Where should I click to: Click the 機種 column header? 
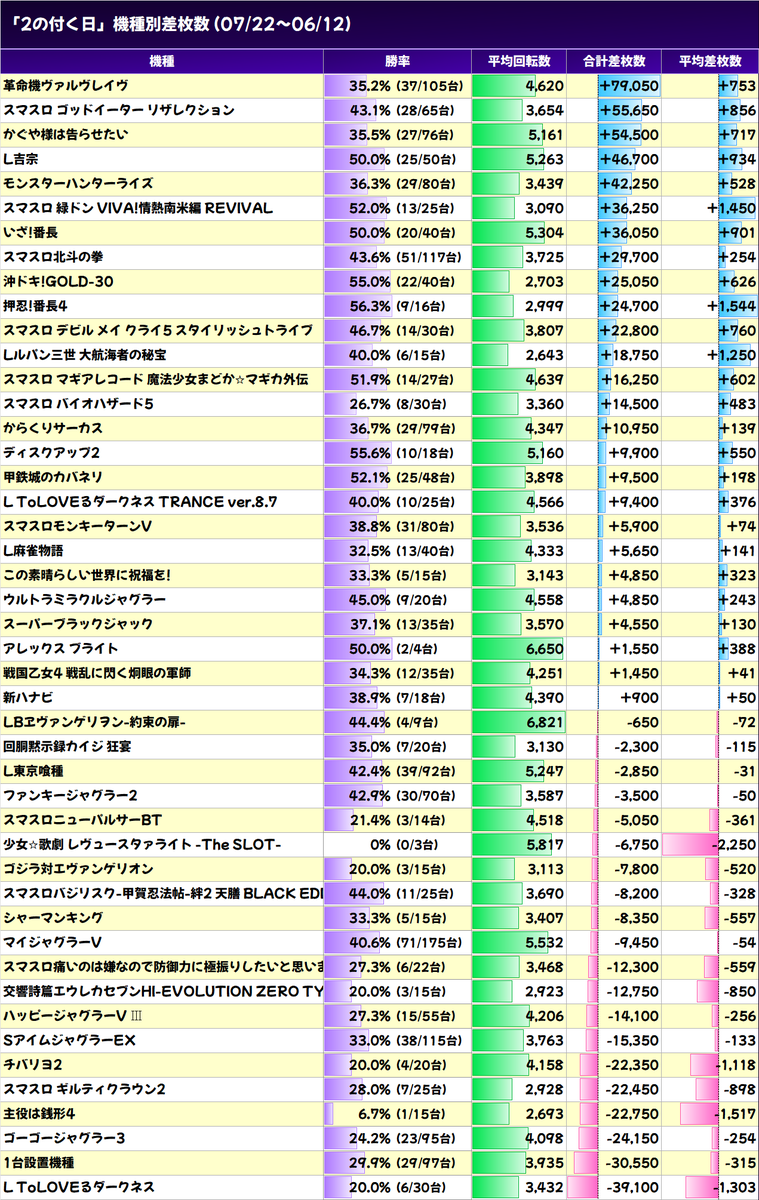coord(162,61)
